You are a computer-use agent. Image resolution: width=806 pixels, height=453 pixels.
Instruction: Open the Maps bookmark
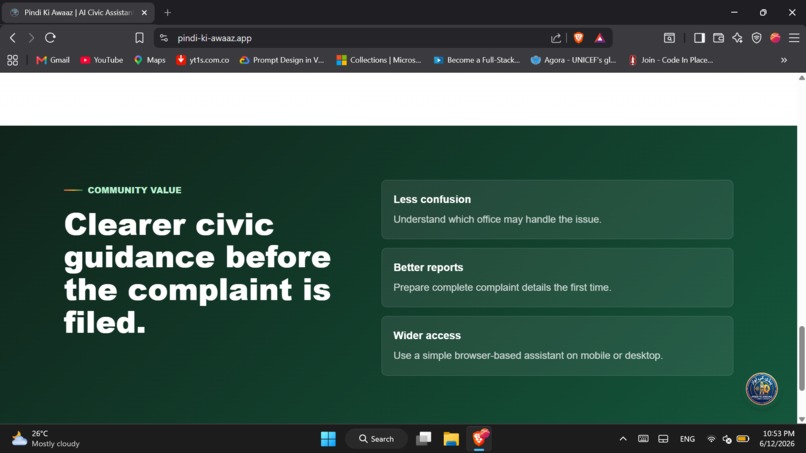point(150,60)
